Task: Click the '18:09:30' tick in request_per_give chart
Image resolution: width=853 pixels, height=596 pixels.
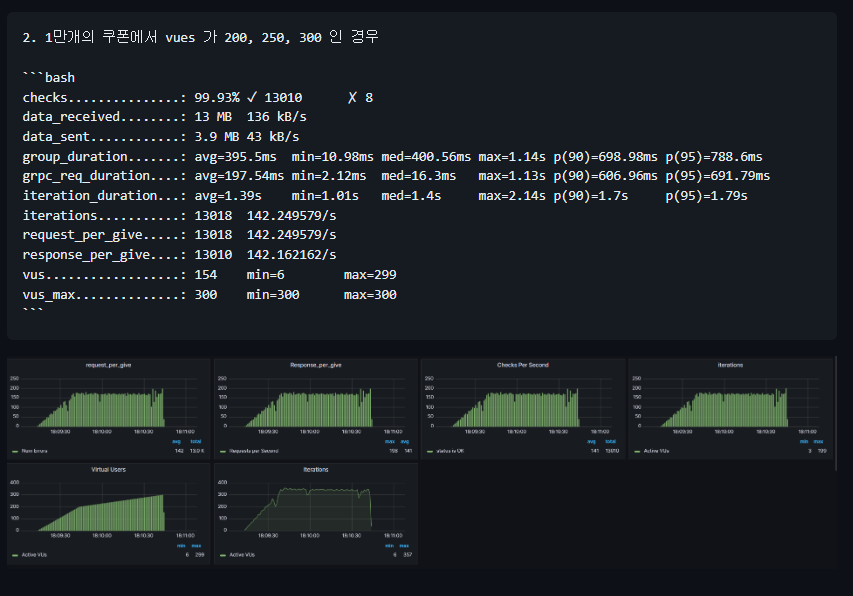Action: (x=60, y=432)
